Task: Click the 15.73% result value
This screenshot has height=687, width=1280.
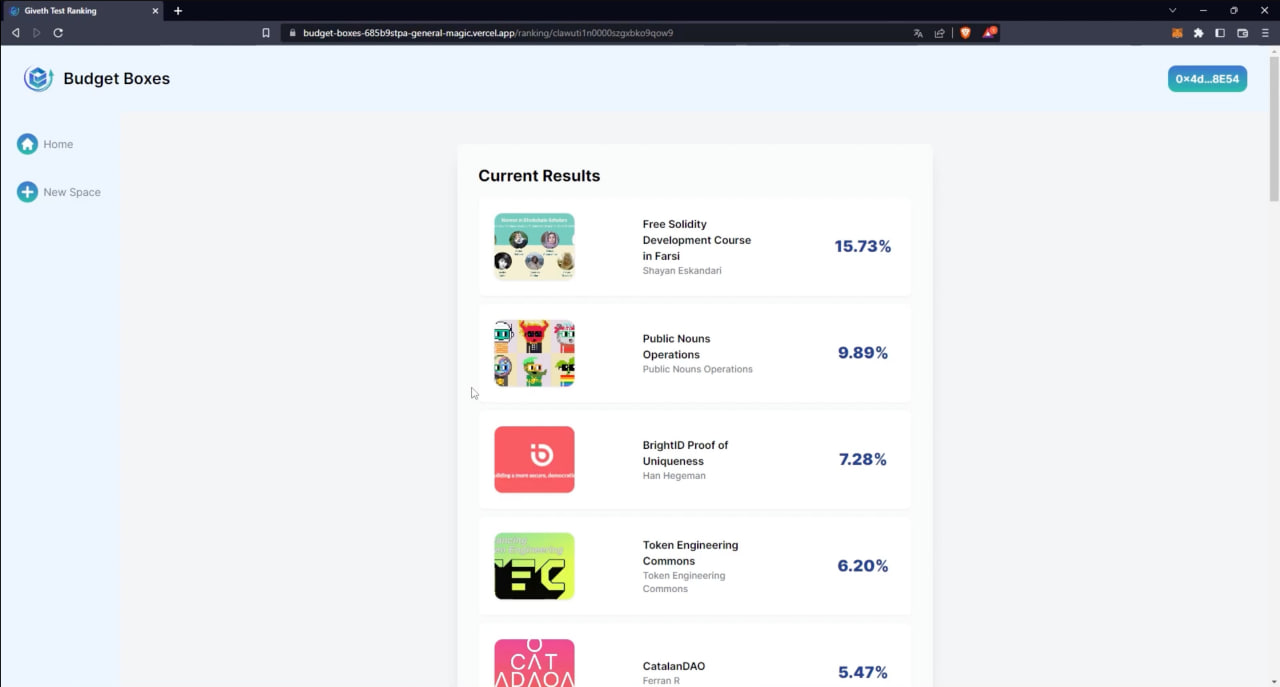Action: 863,246
